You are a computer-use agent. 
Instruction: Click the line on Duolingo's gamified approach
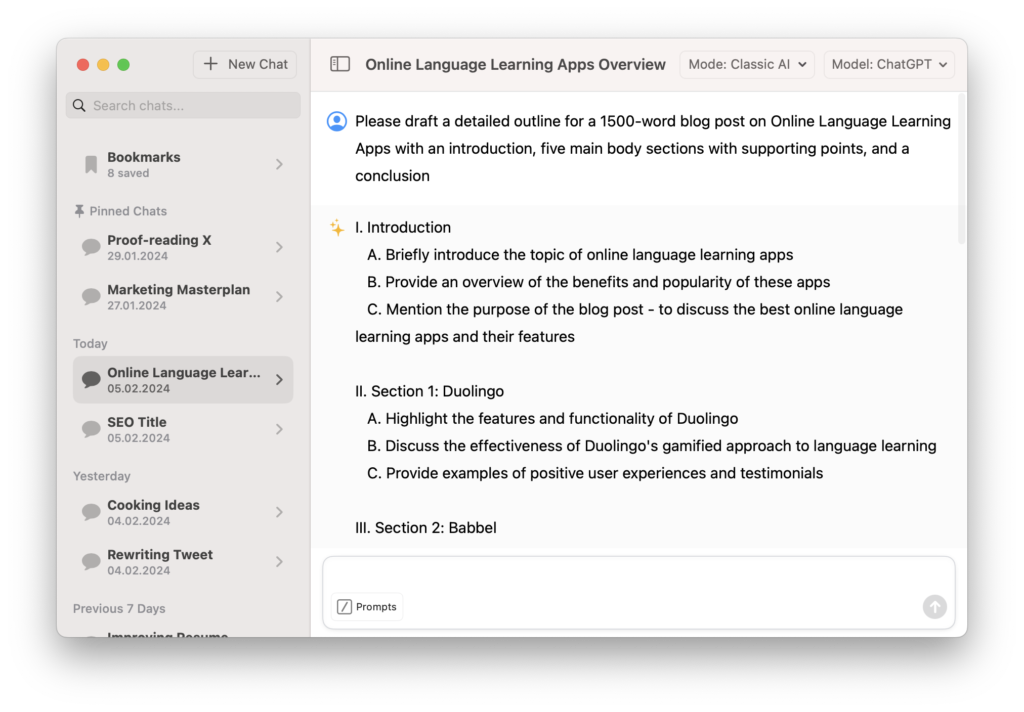click(652, 445)
